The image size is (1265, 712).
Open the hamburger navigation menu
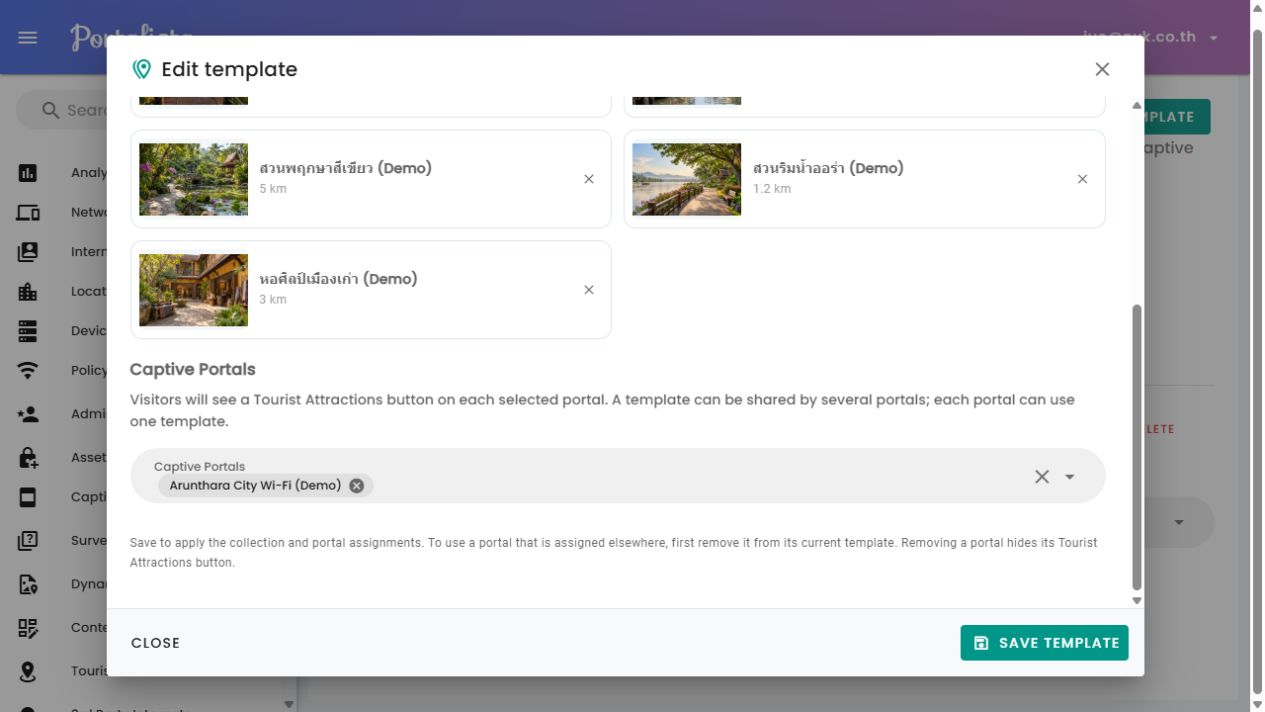(28, 37)
